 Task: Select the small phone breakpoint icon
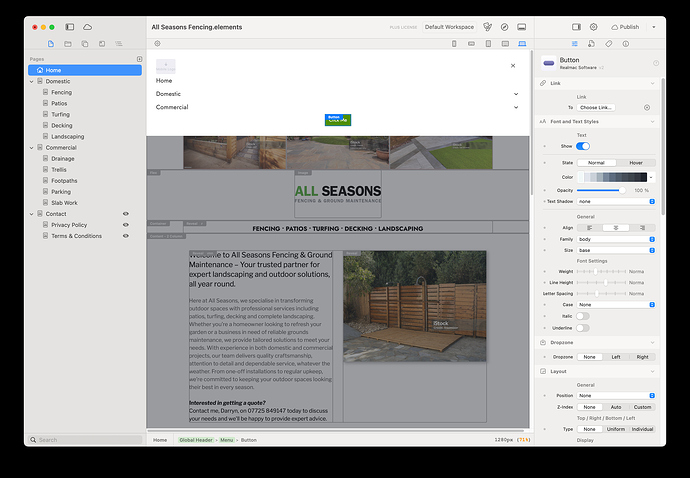click(x=454, y=44)
